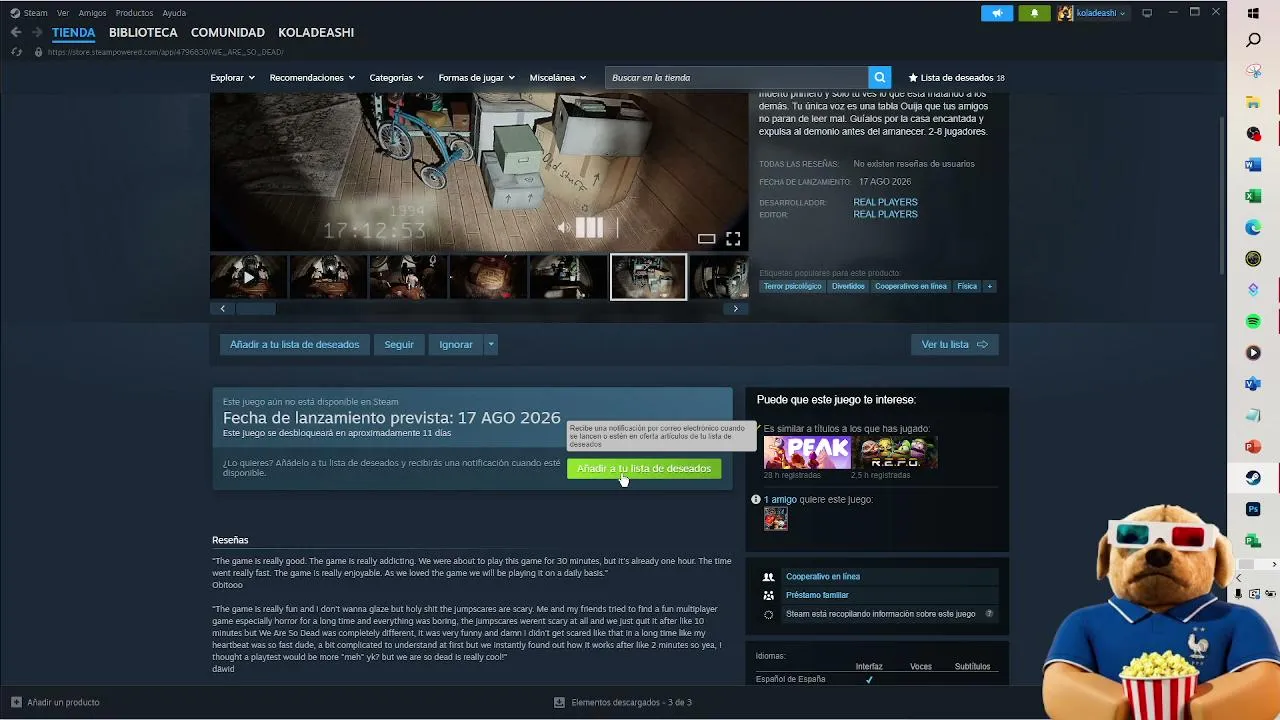
Task: Click the Ignorar button
Action: [x=456, y=344]
